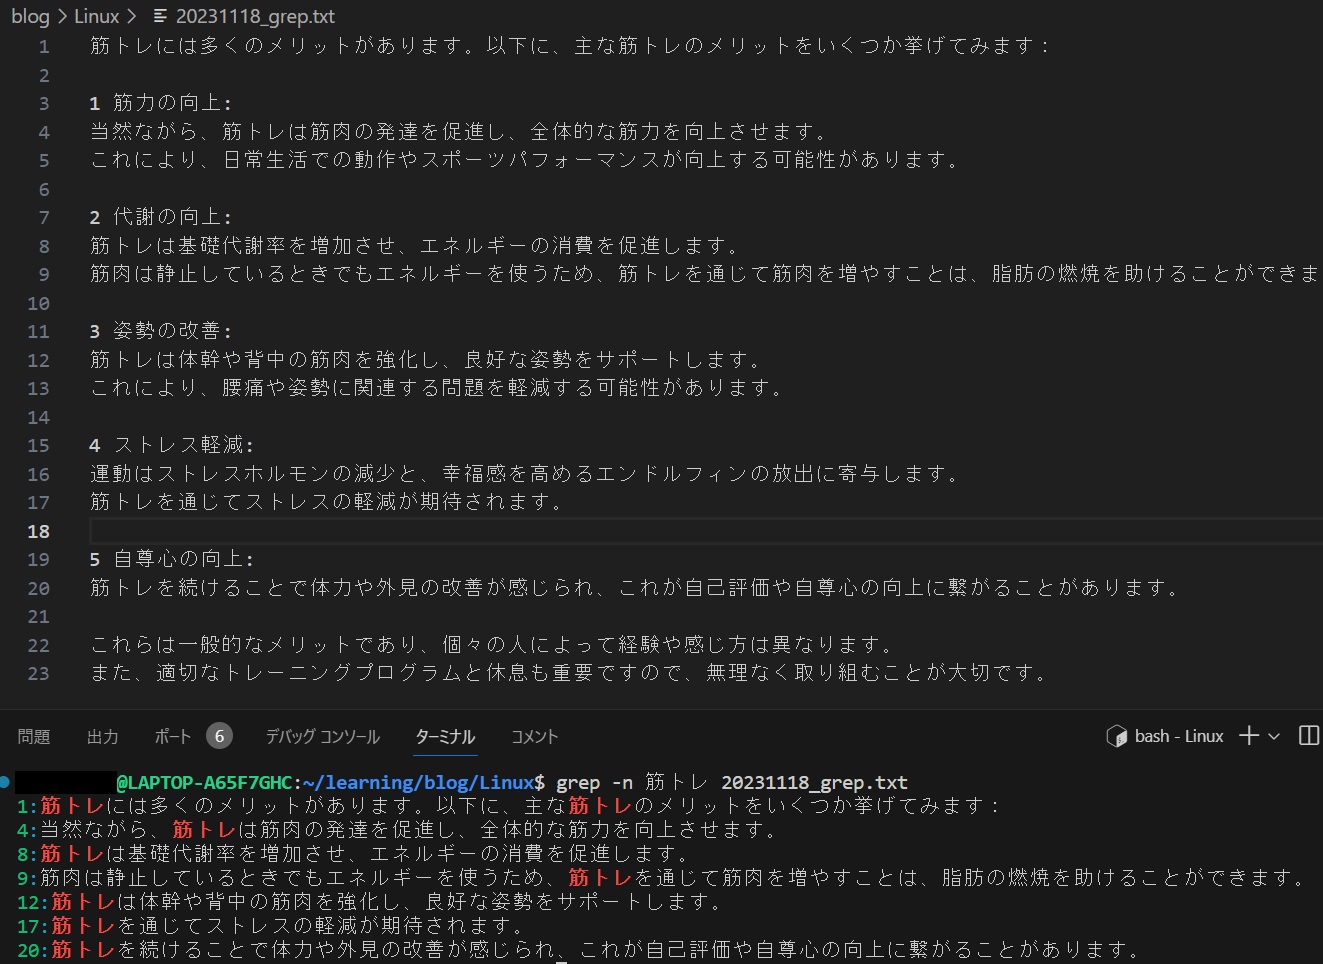1323x964 pixels.
Task: Click line number 18 in gutter
Action: tap(38, 531)
